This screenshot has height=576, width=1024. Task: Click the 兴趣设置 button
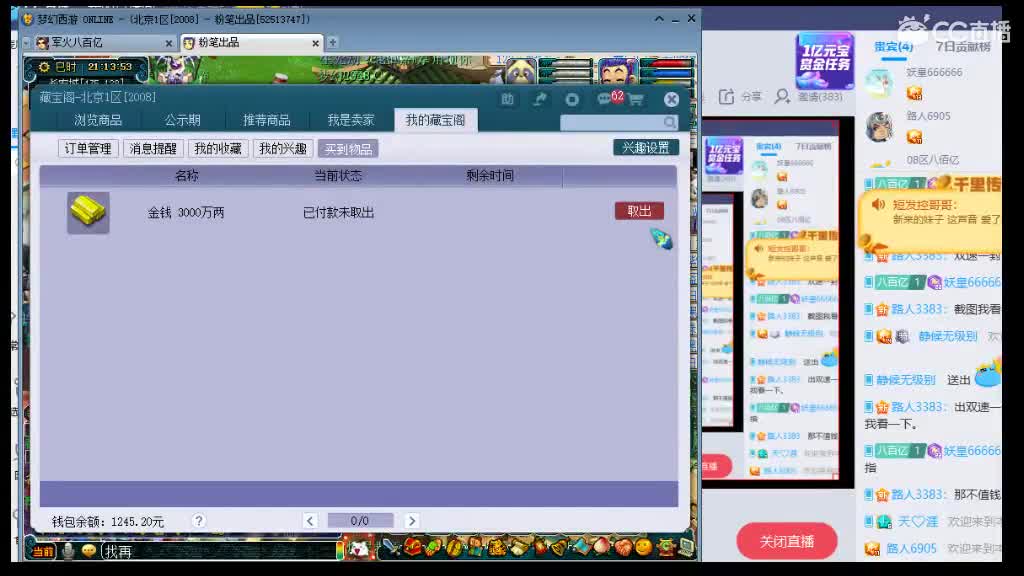[646, 148]
